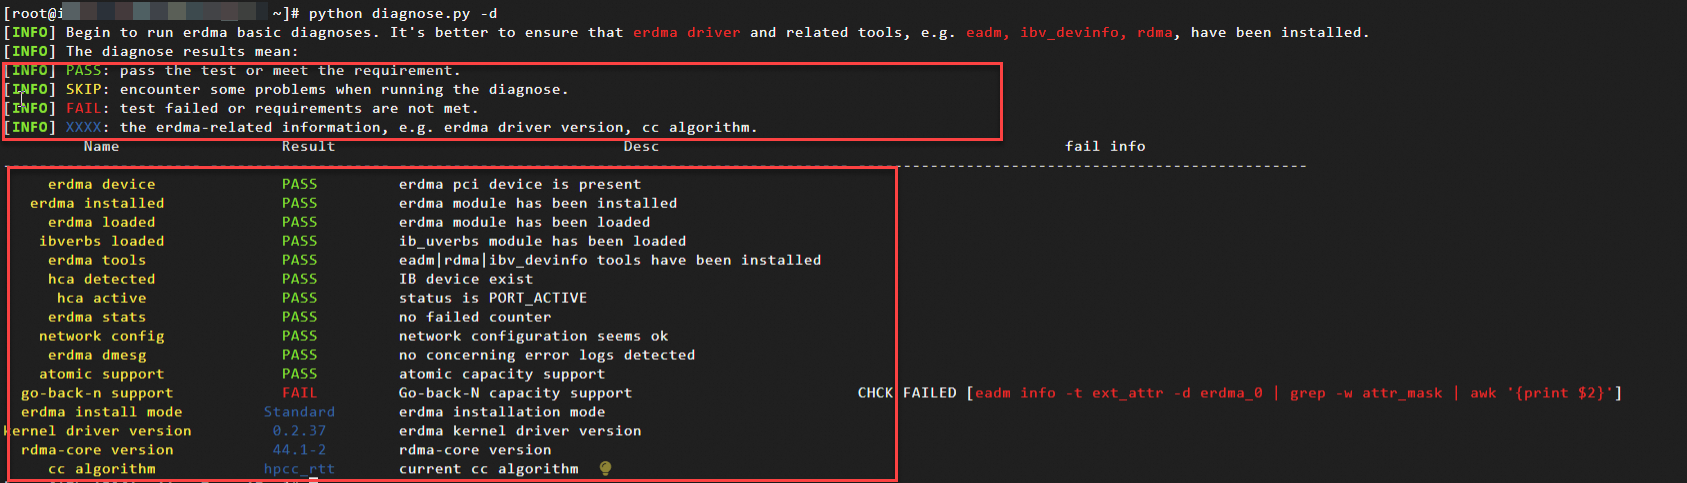Click the 'Name' column header
The width and height of the screenshot is (1687, 483).
point(102,146)
